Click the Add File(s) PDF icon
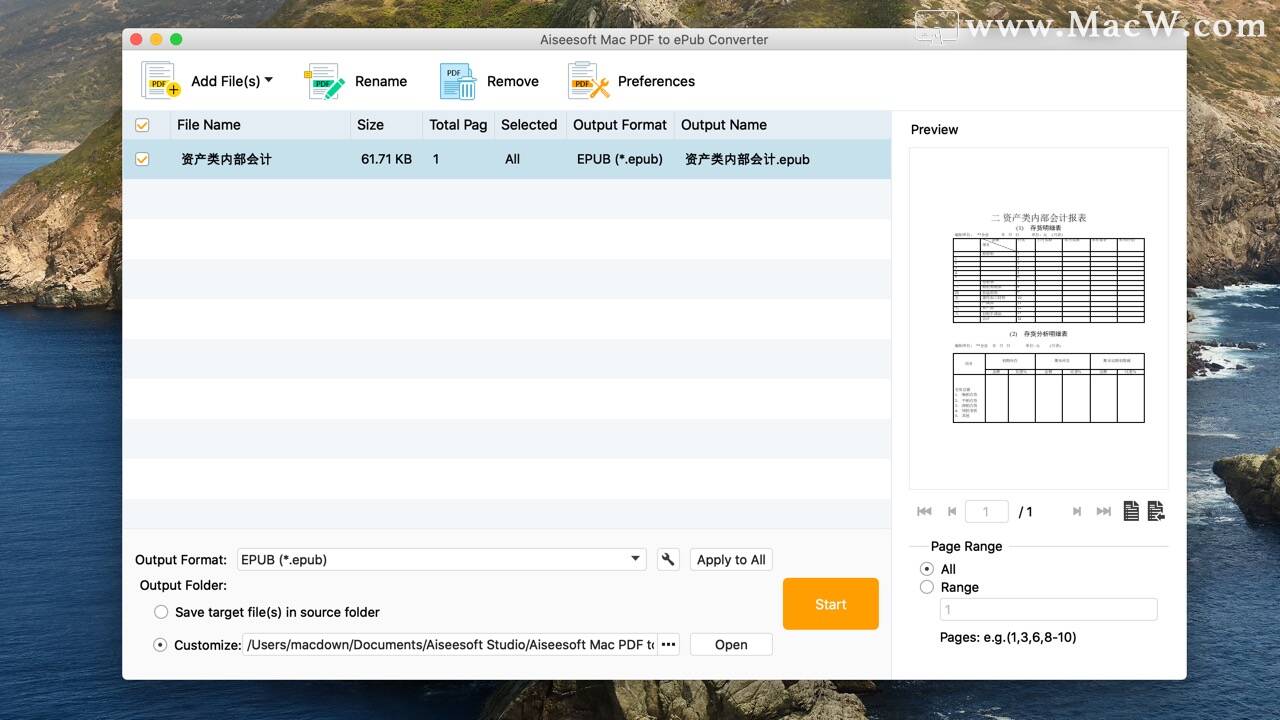Image resolution: width=1280 pixels, height=720 pixels. pyautogui.click(x=160, y=81)
